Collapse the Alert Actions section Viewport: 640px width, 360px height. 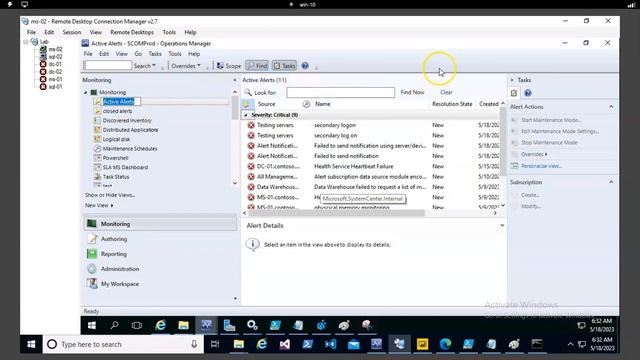coord(611,107)
